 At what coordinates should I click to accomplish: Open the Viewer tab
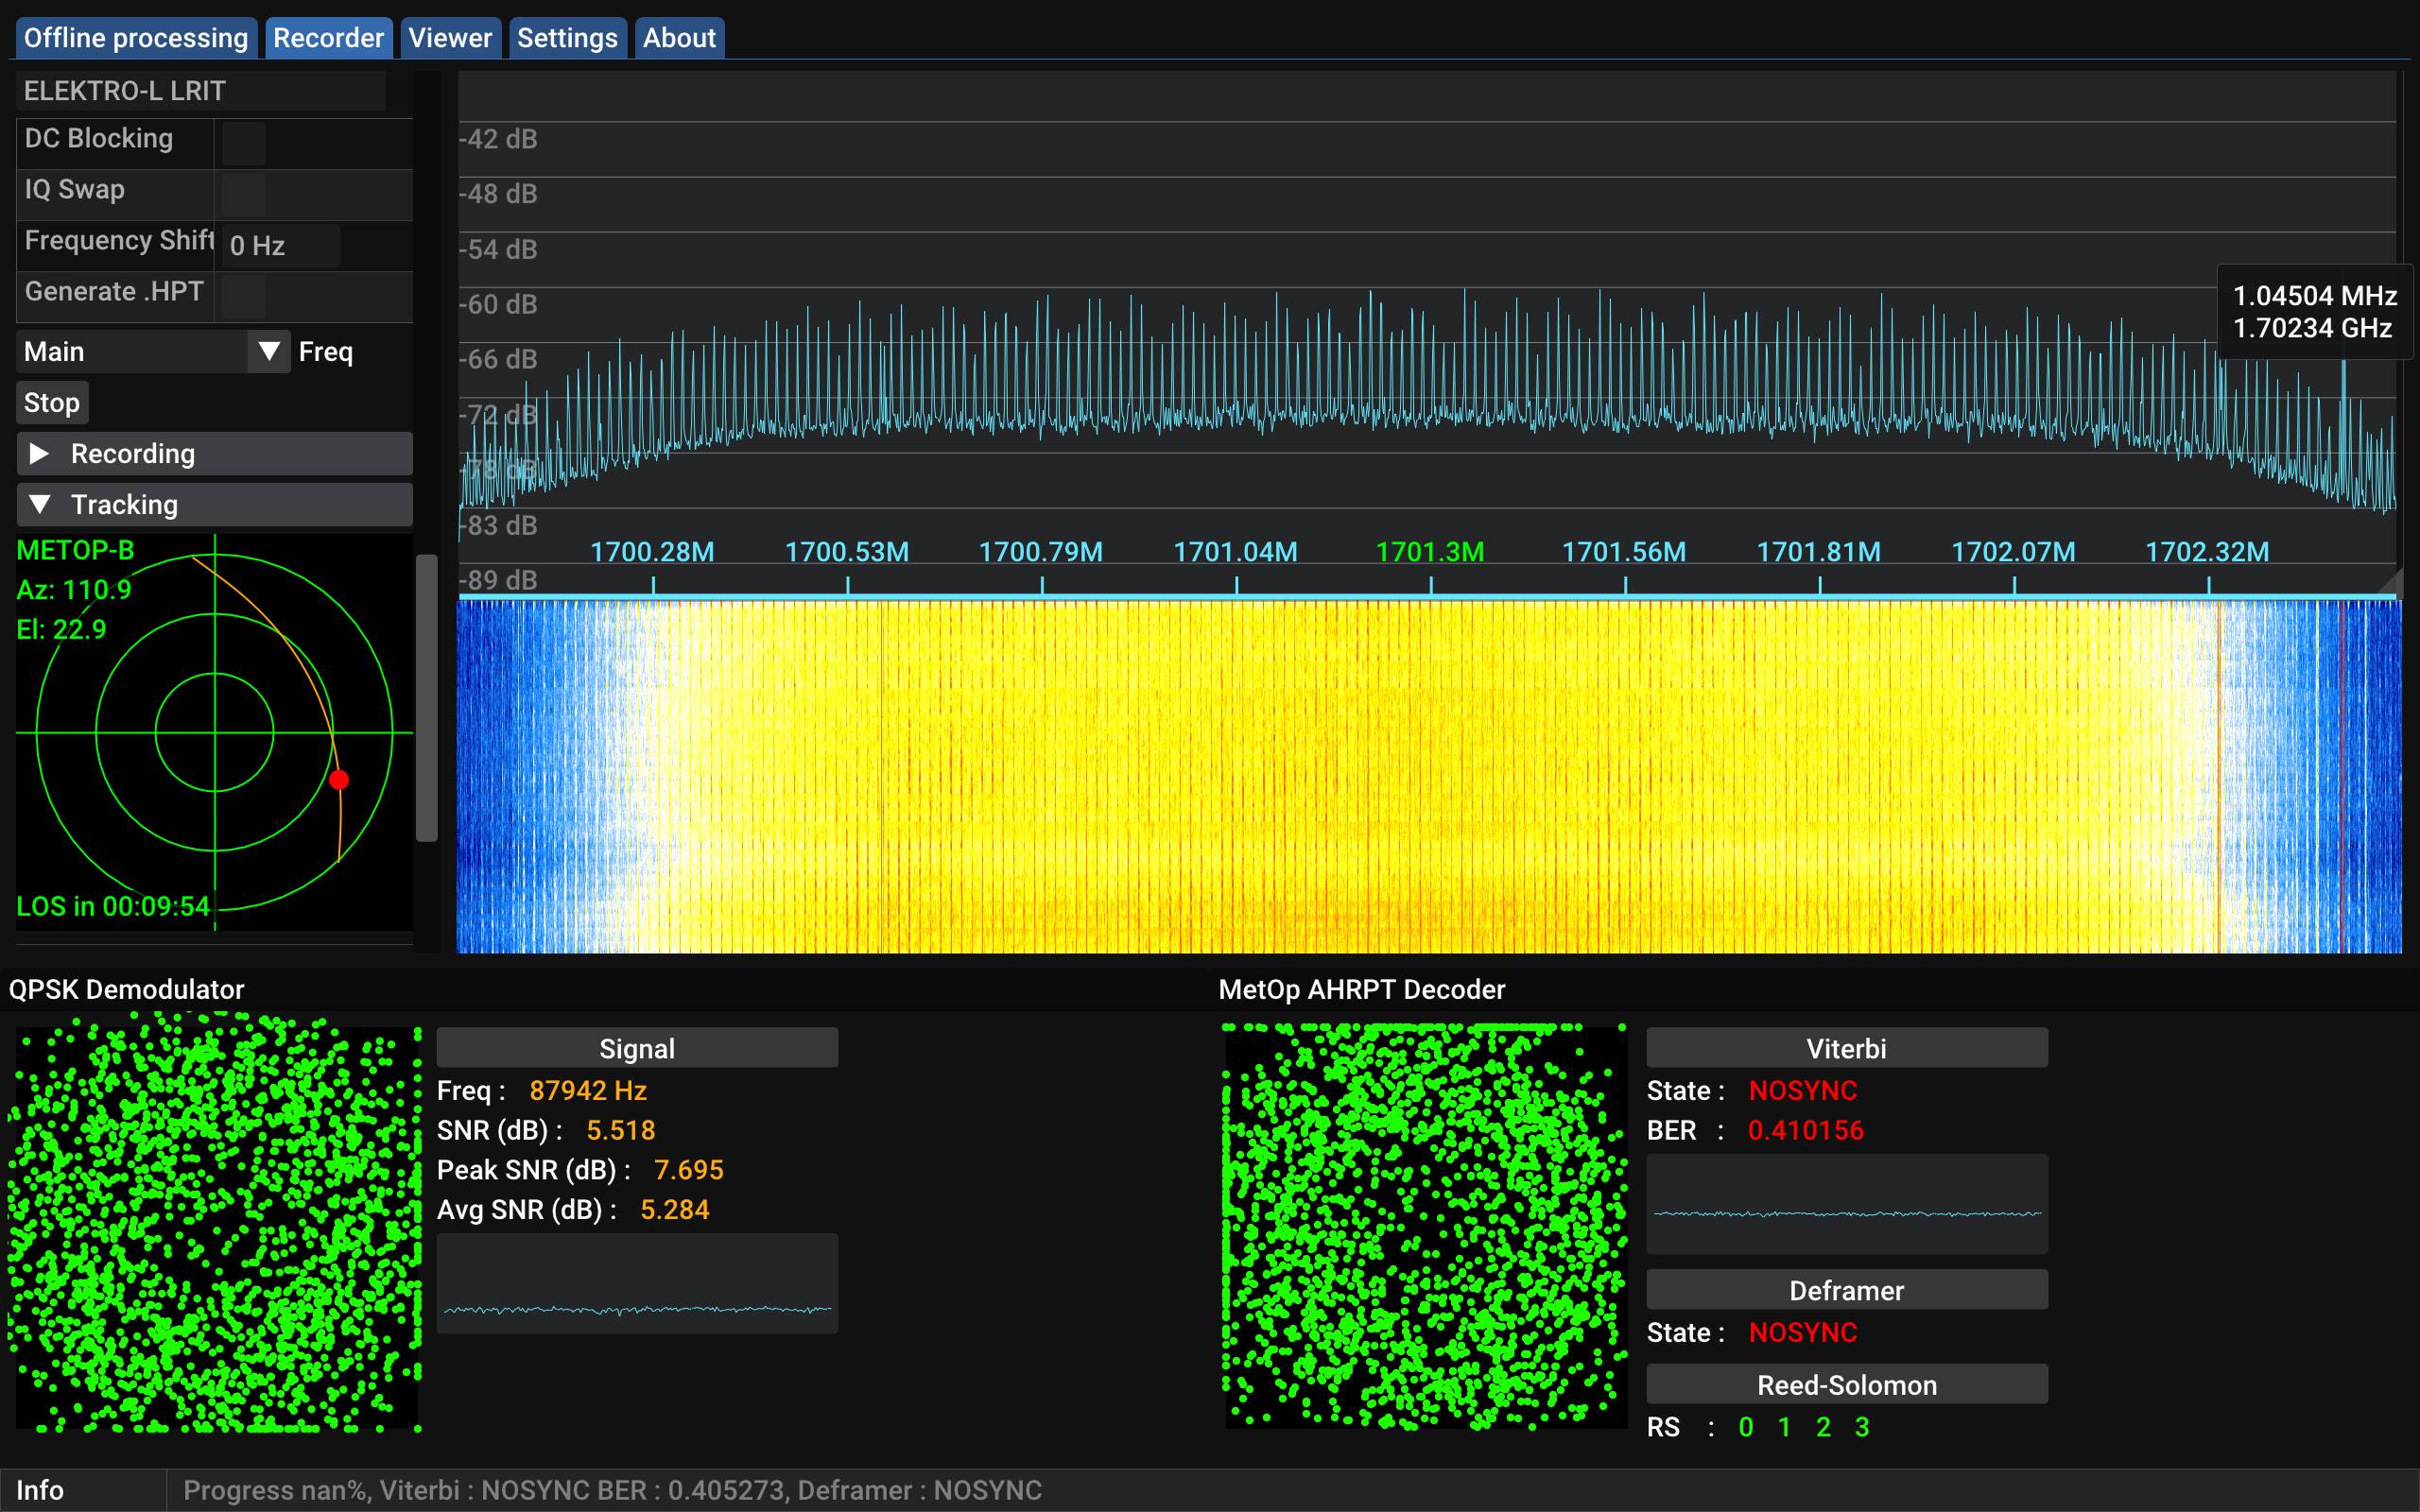coord(450,37)
